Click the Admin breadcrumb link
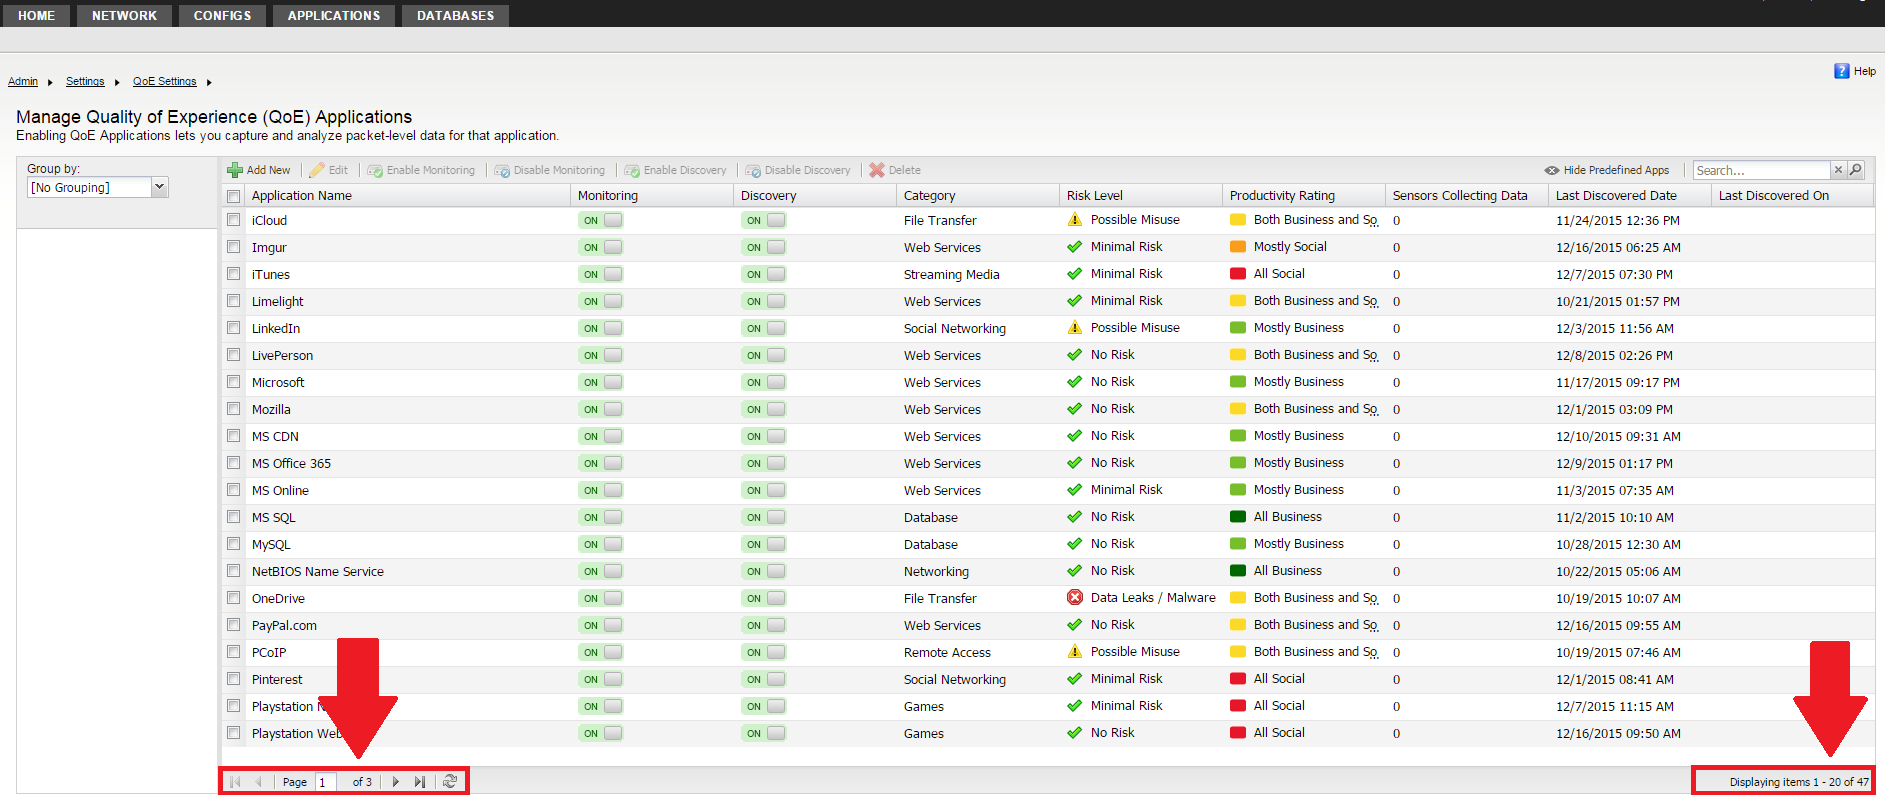The image size is (1885, 795). click(23, 82)
